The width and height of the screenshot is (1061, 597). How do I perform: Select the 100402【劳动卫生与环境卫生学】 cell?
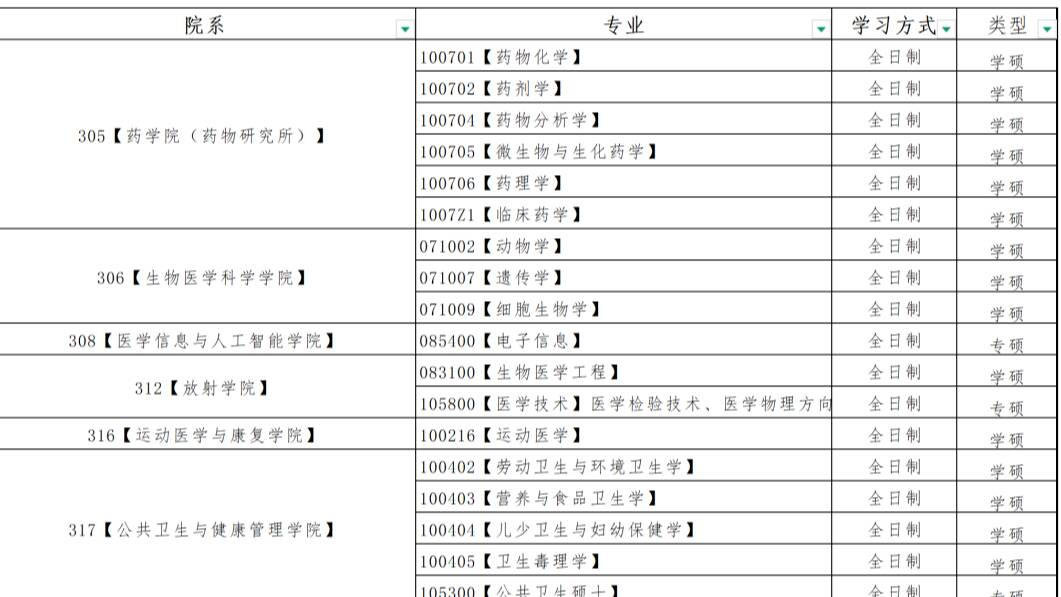[623, 466]
